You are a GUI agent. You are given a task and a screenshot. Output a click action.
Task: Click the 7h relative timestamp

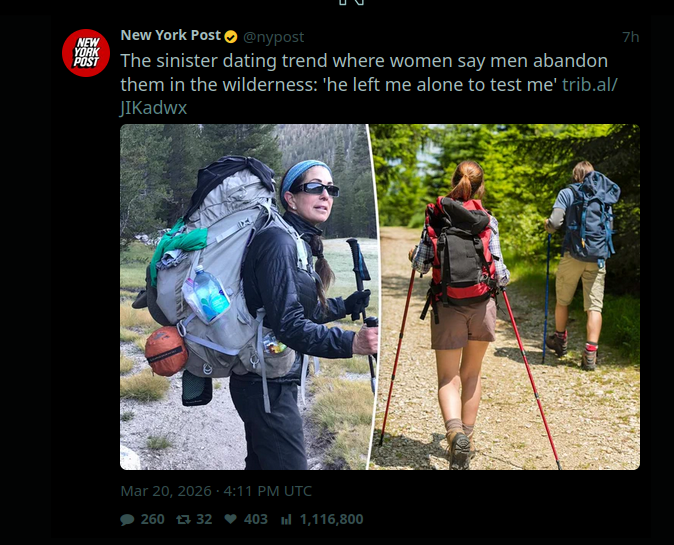(x=631, y=37)
